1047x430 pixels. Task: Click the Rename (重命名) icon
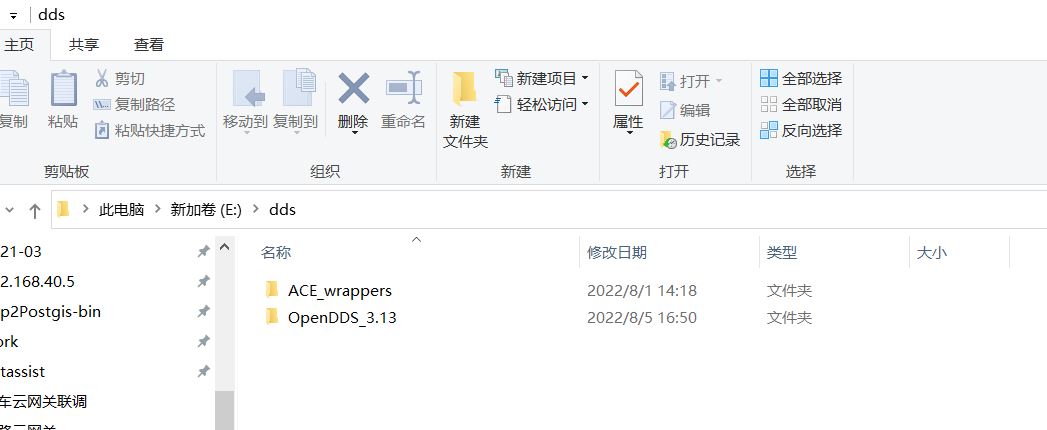404,87
